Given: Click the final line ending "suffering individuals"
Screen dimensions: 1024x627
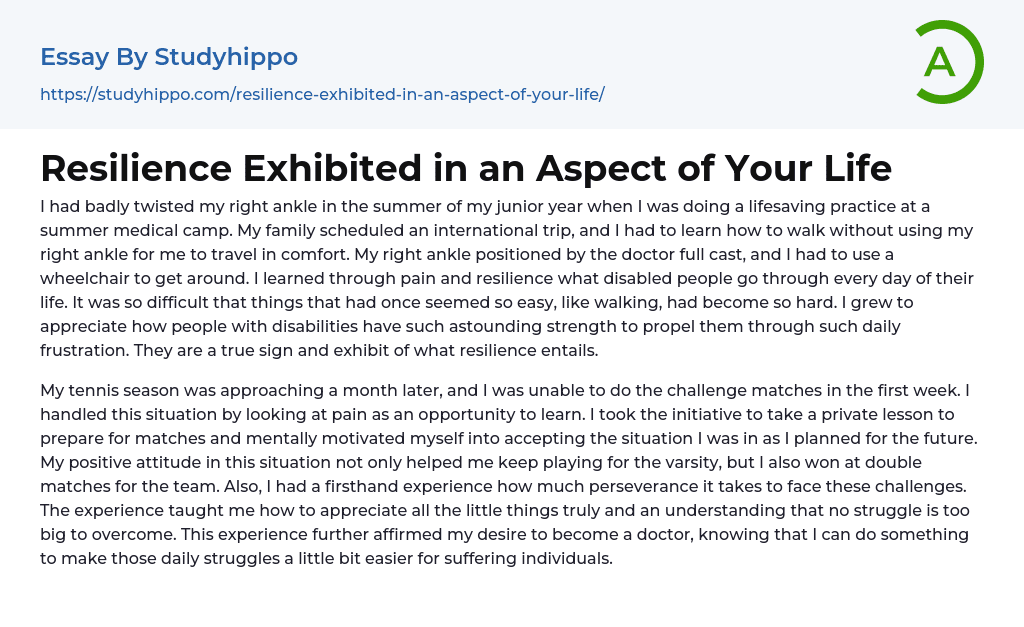Looking at the screenshot, I should (x=326, y=558).
